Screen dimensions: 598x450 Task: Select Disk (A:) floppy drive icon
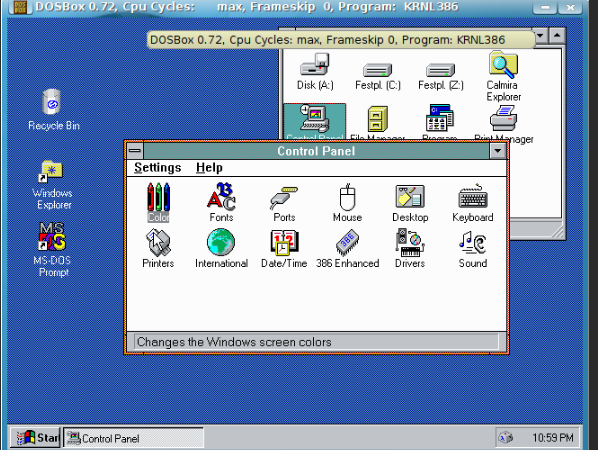[x=315, y=72]
